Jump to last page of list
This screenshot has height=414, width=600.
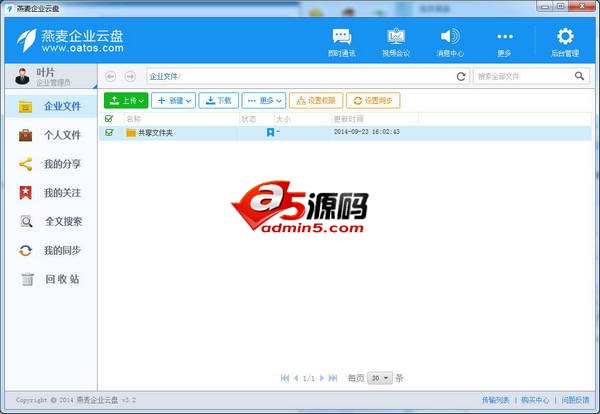point(333,378)
